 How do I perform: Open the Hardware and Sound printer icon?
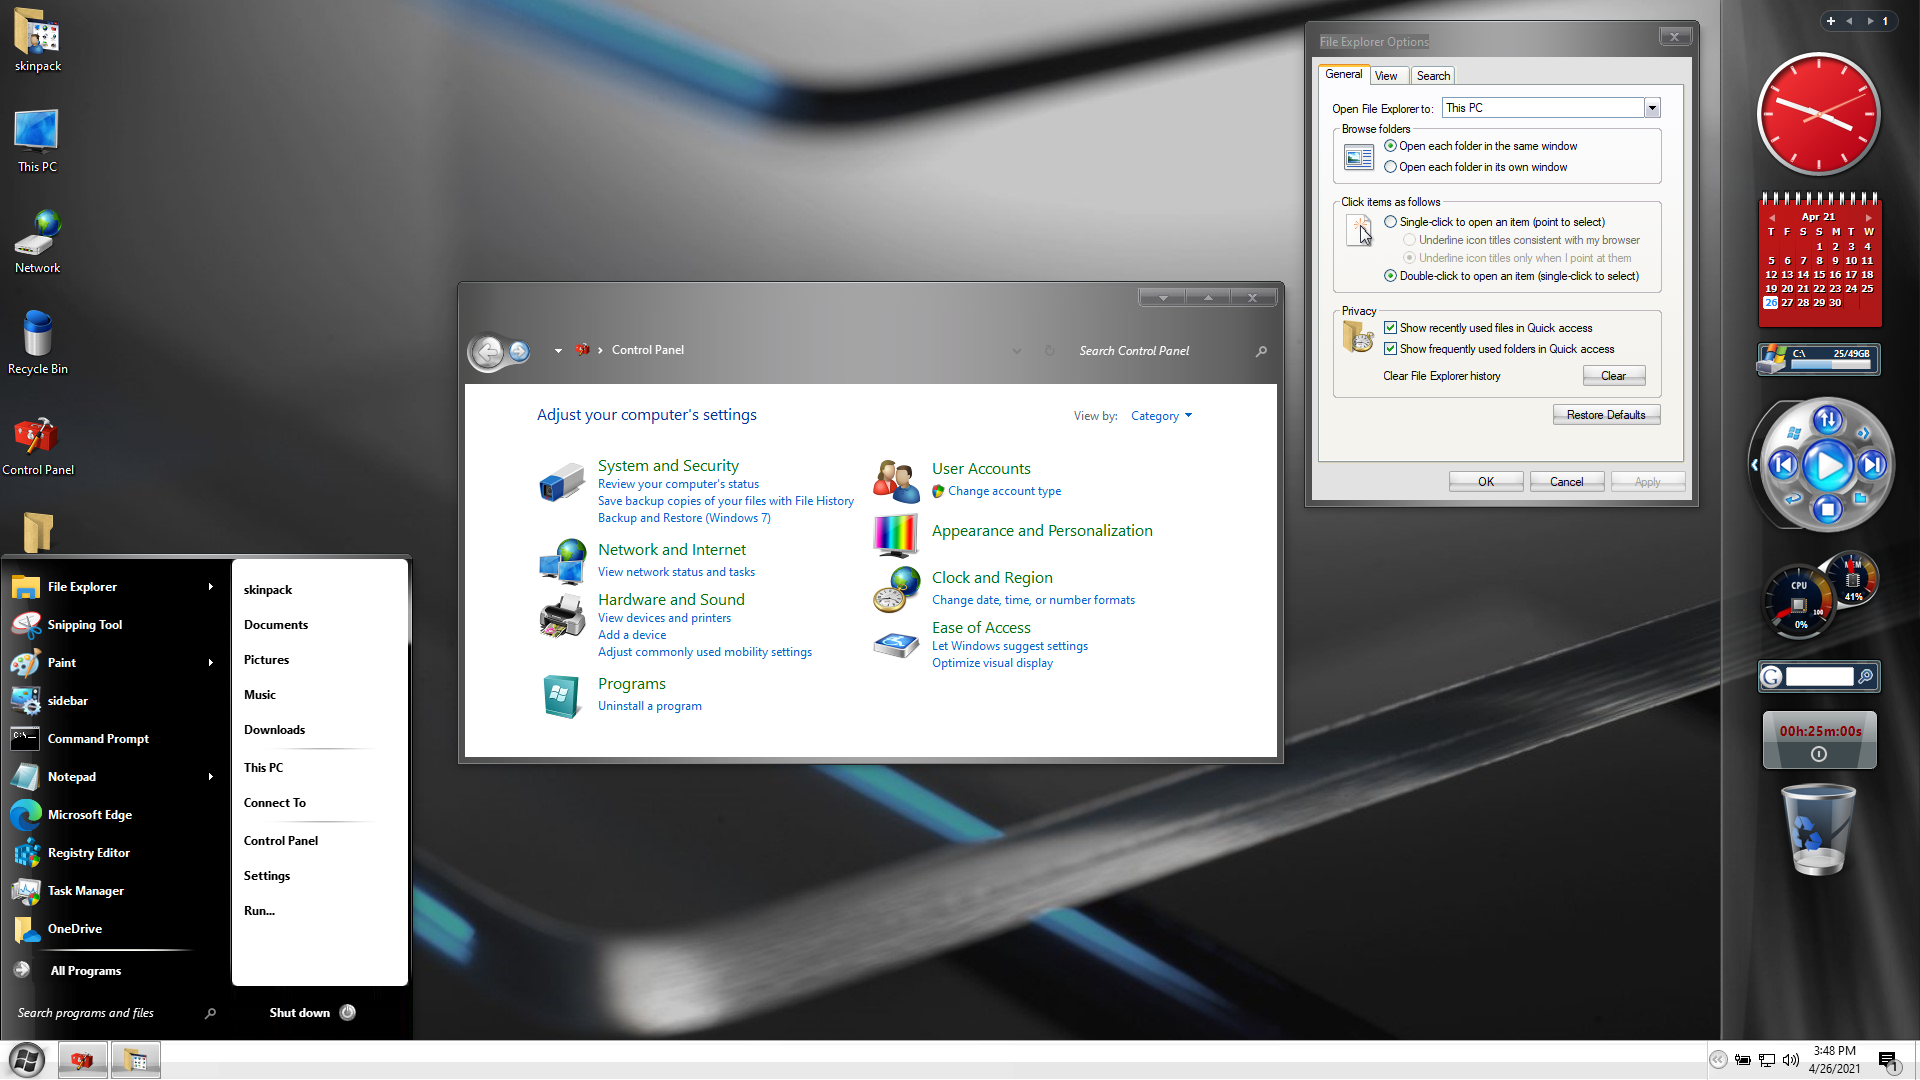click(561, 616)
